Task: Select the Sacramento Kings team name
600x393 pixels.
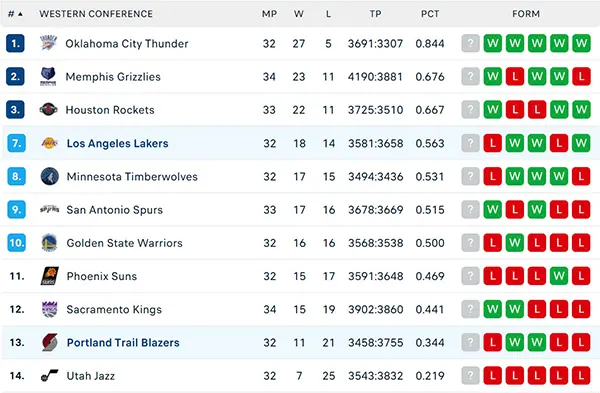Action: [x=114, y=309]
